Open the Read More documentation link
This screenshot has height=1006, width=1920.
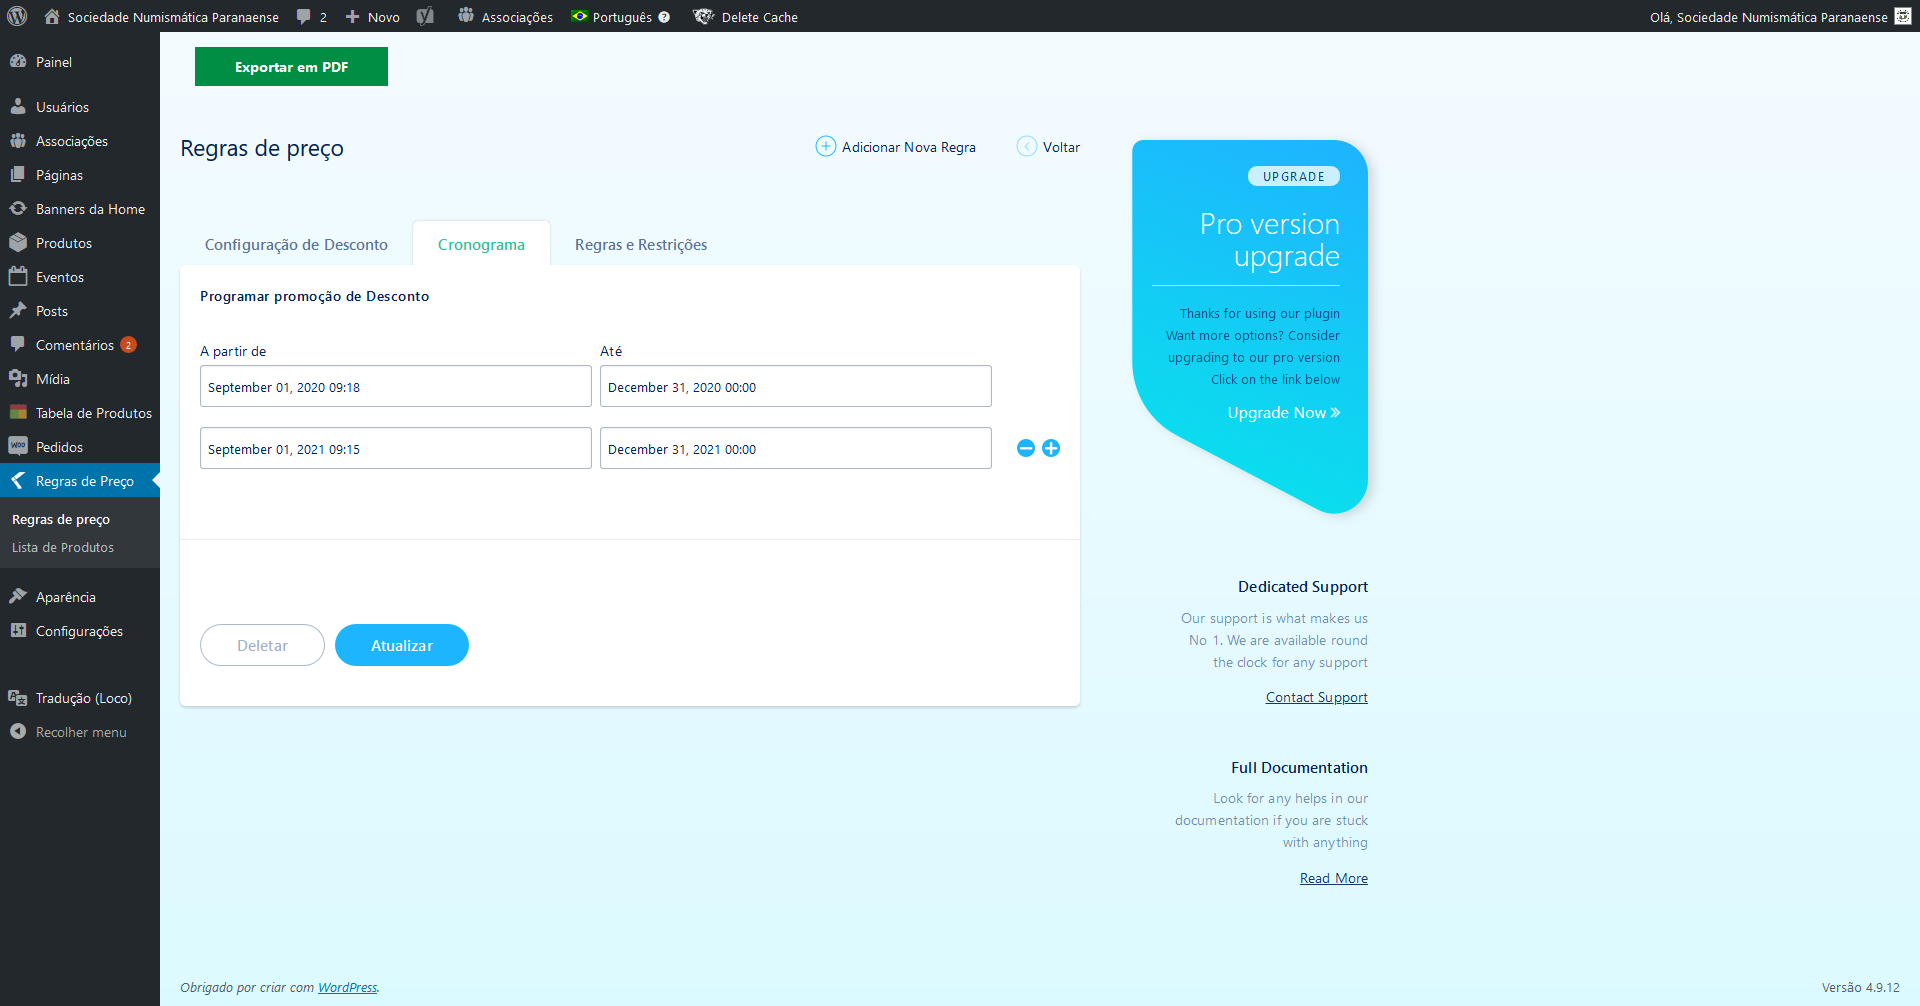click(1334, 878)
